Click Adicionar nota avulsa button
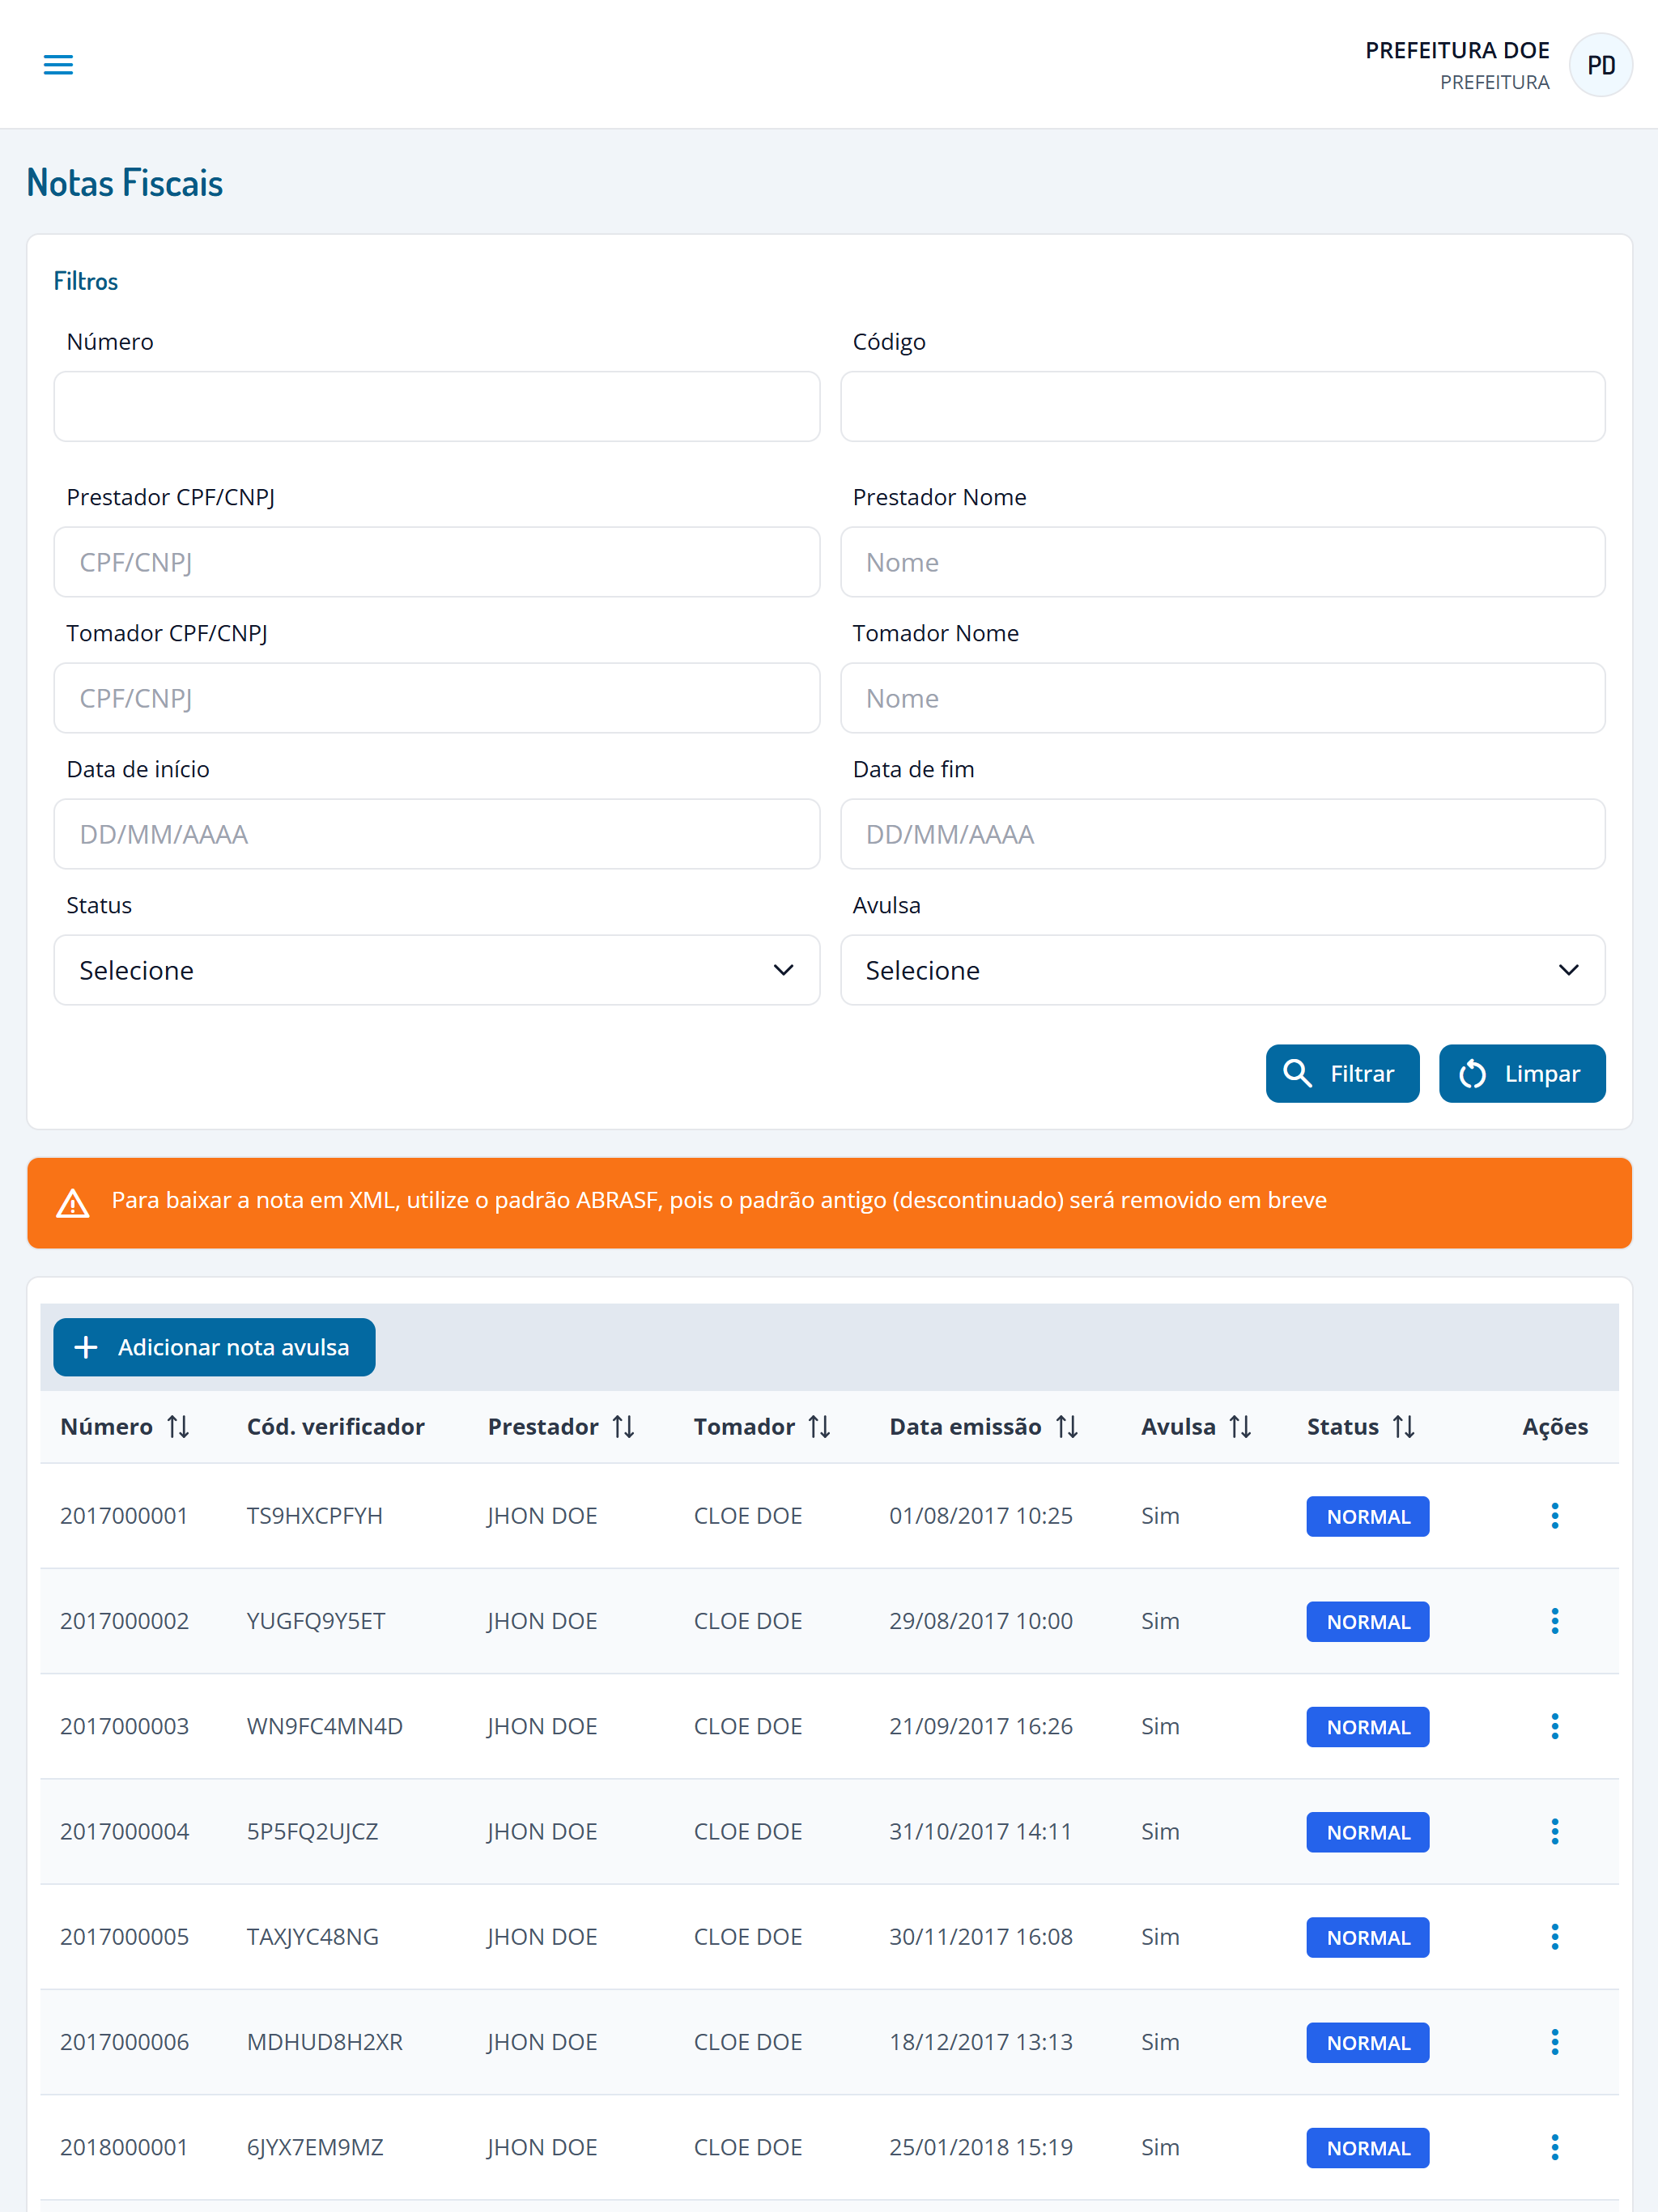 (214, 1347)
